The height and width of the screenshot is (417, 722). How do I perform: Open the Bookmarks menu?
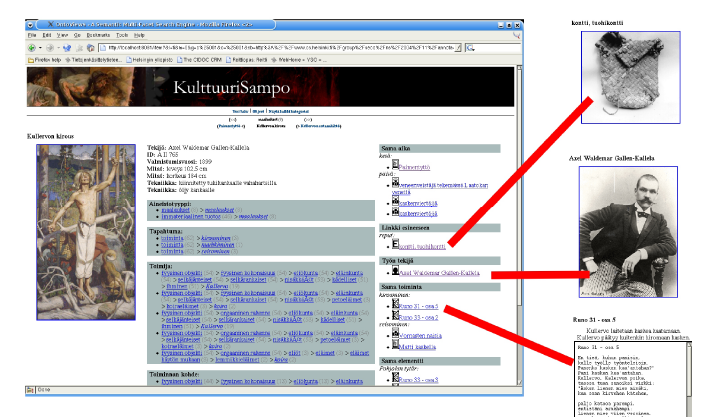click(x=98, y=35)
